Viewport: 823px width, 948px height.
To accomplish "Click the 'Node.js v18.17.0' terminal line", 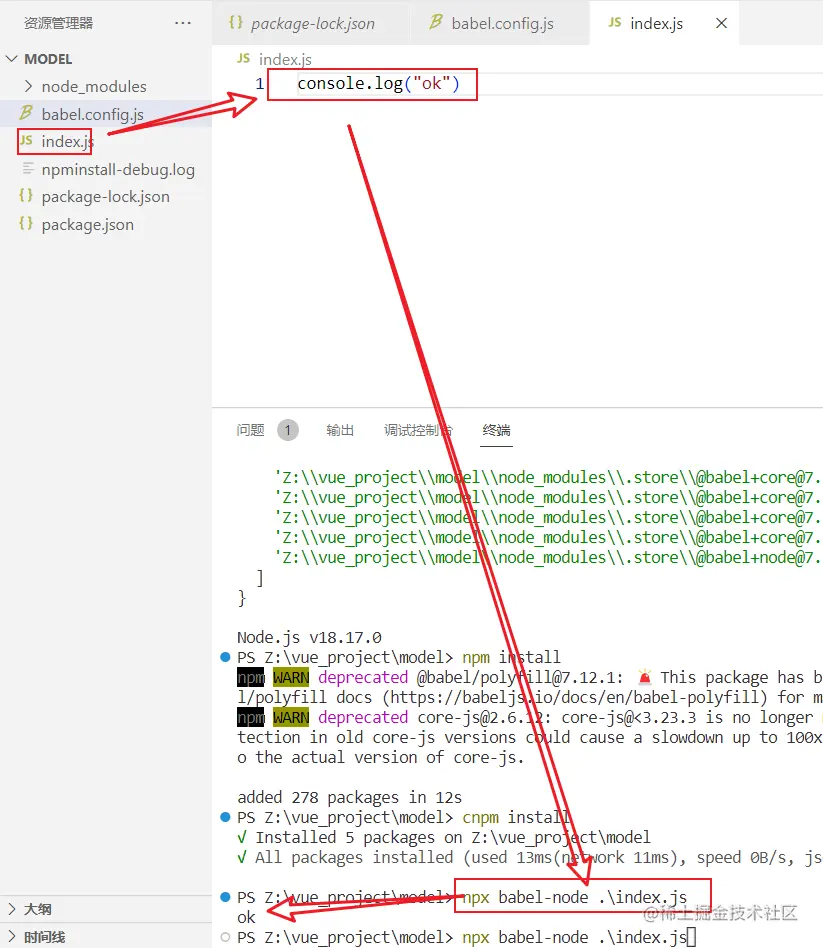I will pyautogui.click(x=309, y=637).
